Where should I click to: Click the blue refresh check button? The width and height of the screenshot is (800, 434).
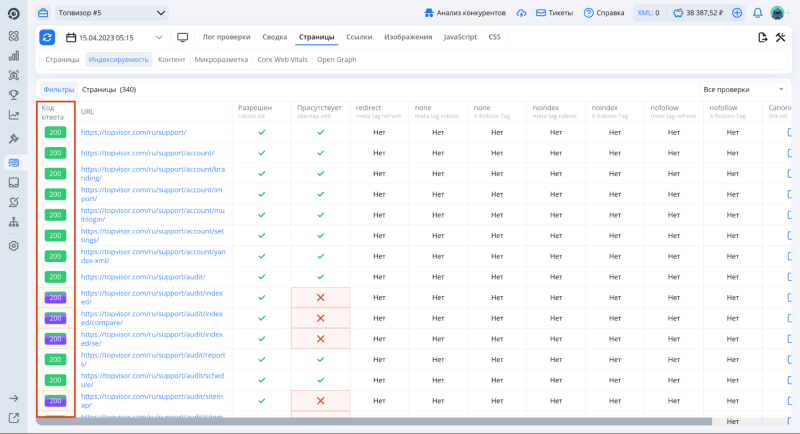click(x=47, y=37)
